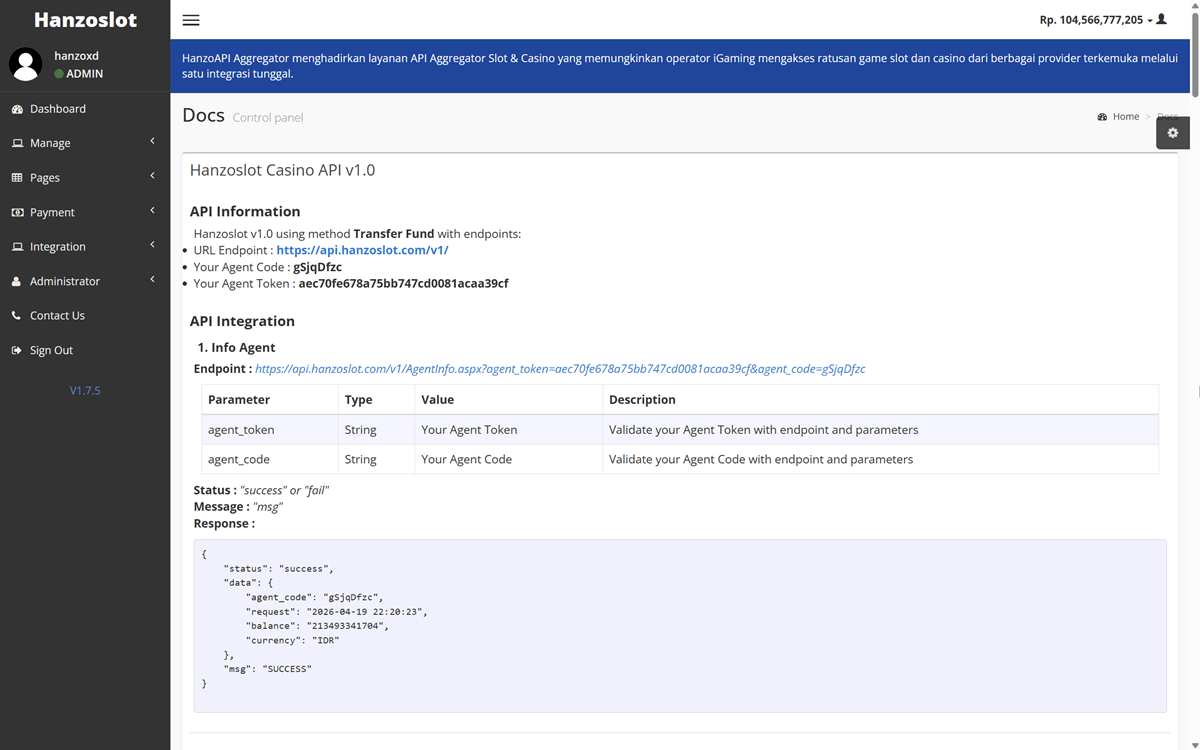Click the balance value 213493341704 in response
The image size is (1200, 750).
343,626
